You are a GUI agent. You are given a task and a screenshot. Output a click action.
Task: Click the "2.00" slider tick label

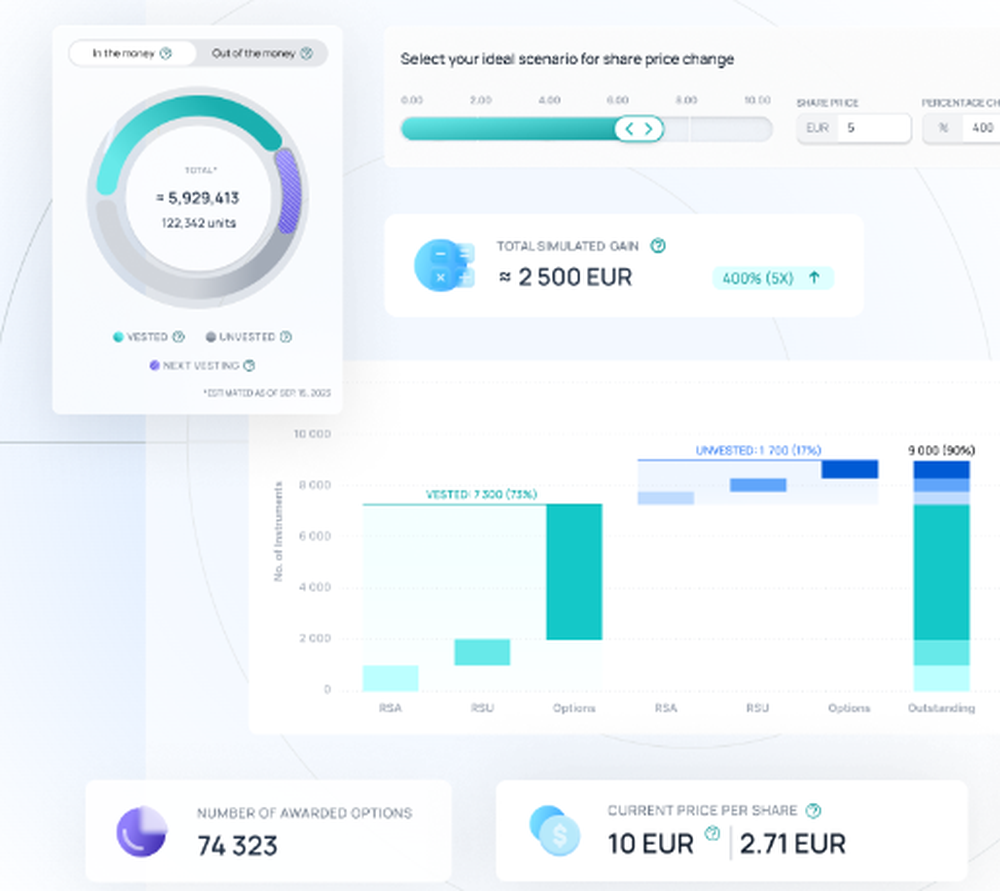point(481,100)
